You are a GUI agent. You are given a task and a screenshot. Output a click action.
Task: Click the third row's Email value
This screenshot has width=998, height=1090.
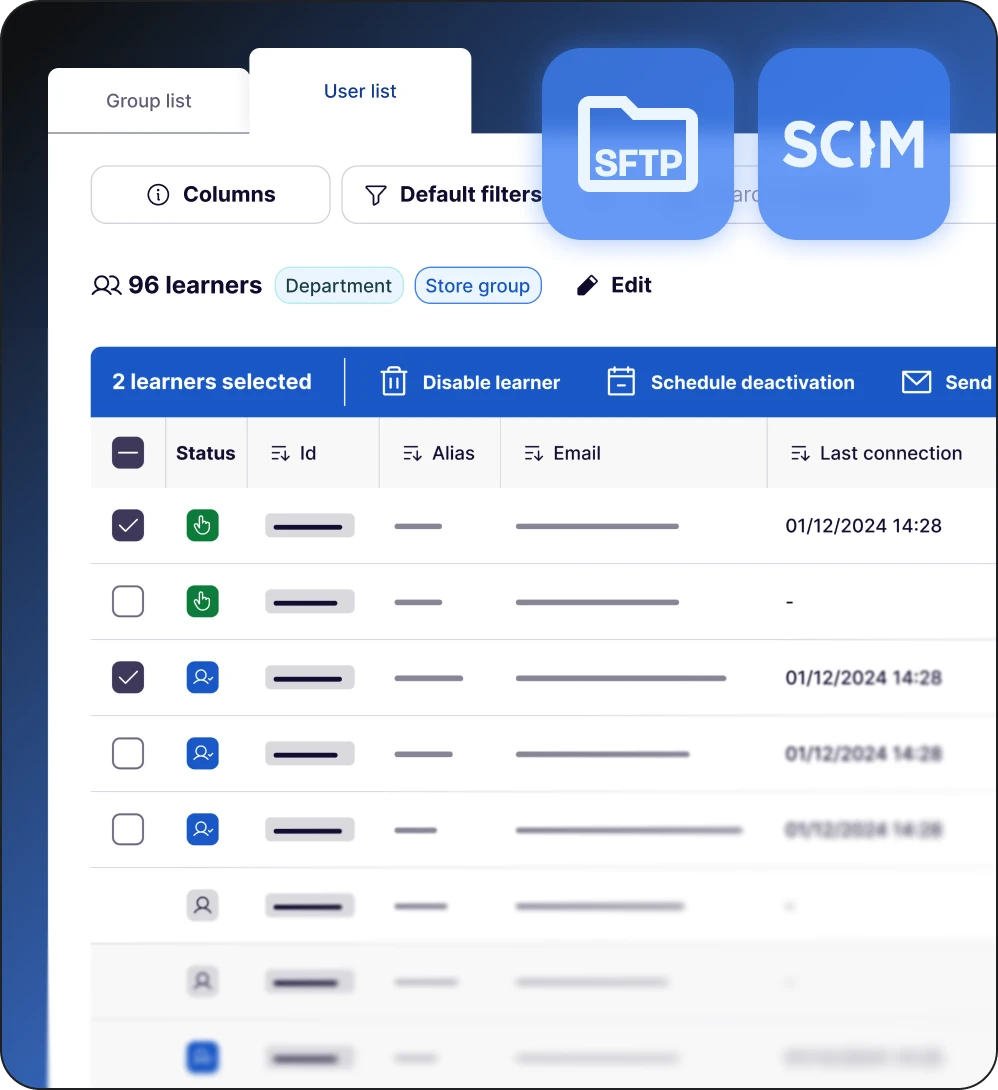click(x=621, y=678)
